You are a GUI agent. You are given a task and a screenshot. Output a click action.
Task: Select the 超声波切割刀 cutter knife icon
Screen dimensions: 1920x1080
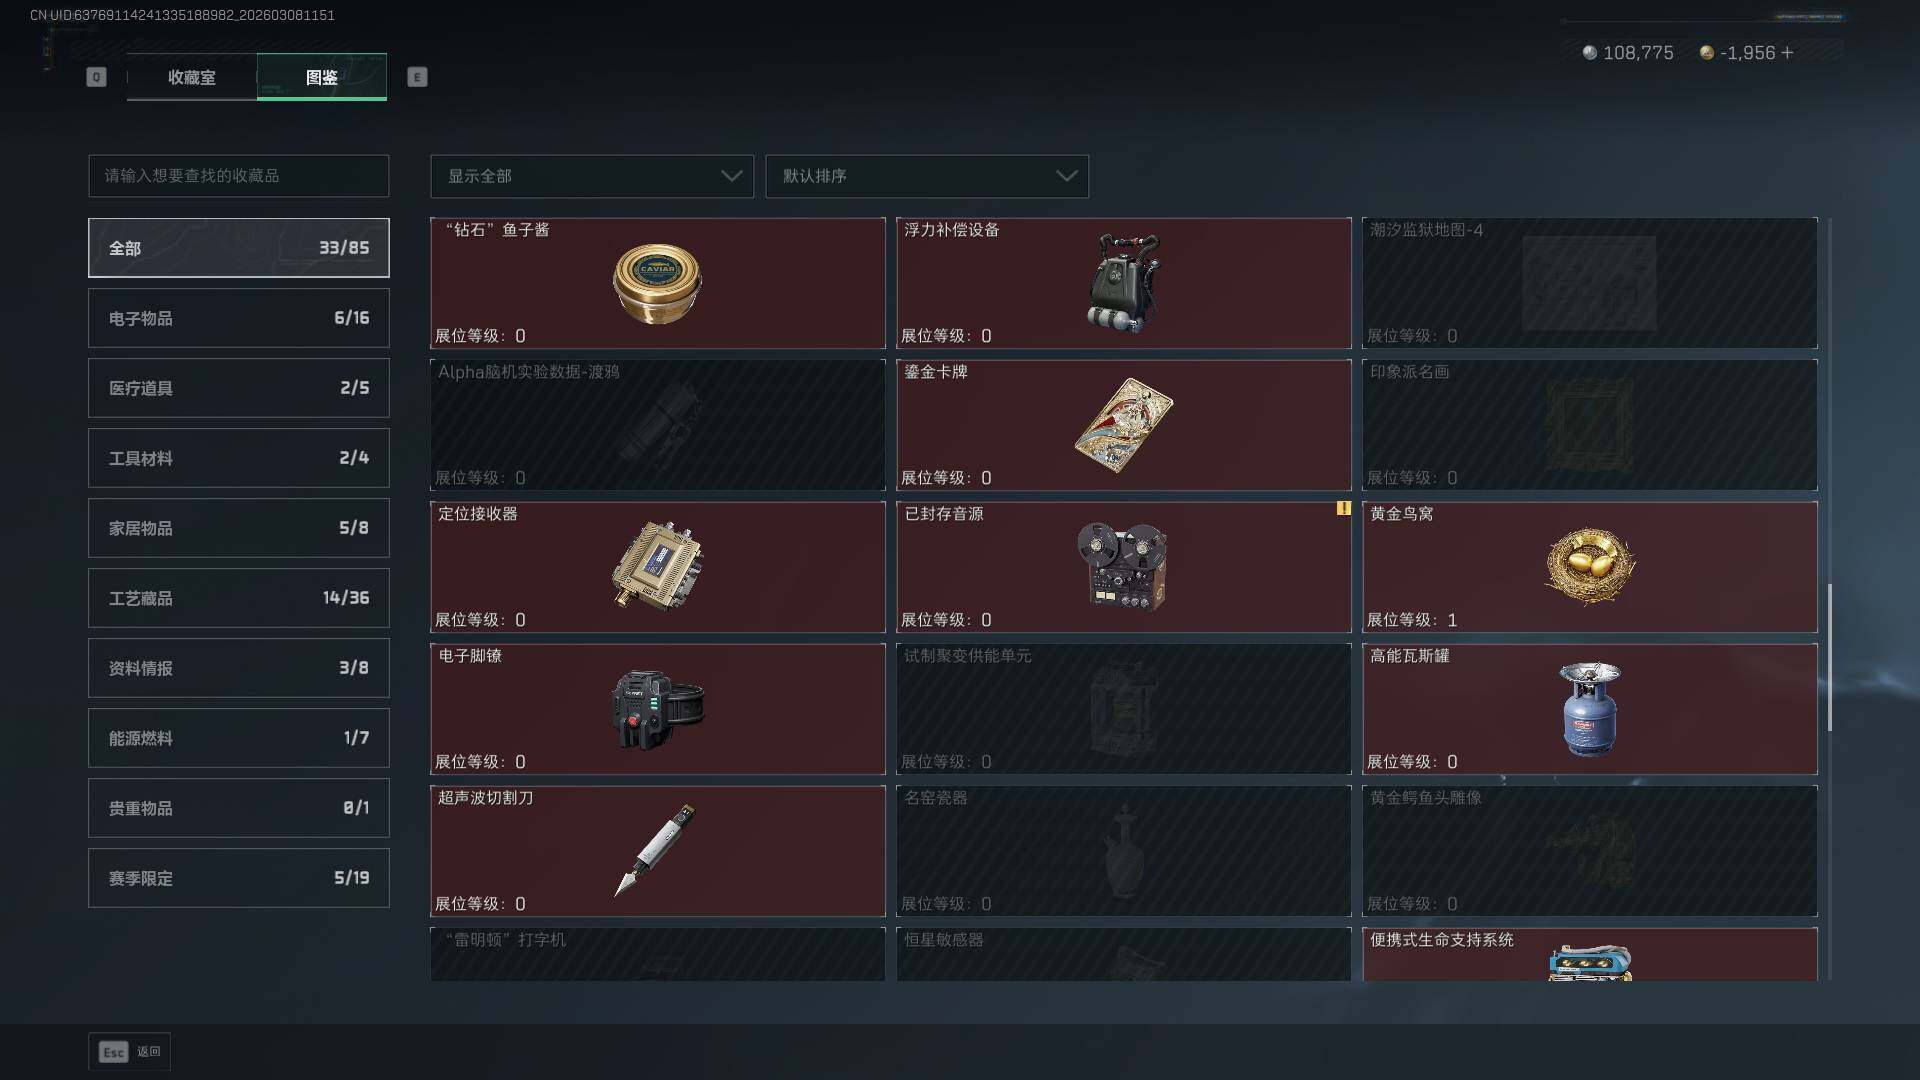pos(655,850)
